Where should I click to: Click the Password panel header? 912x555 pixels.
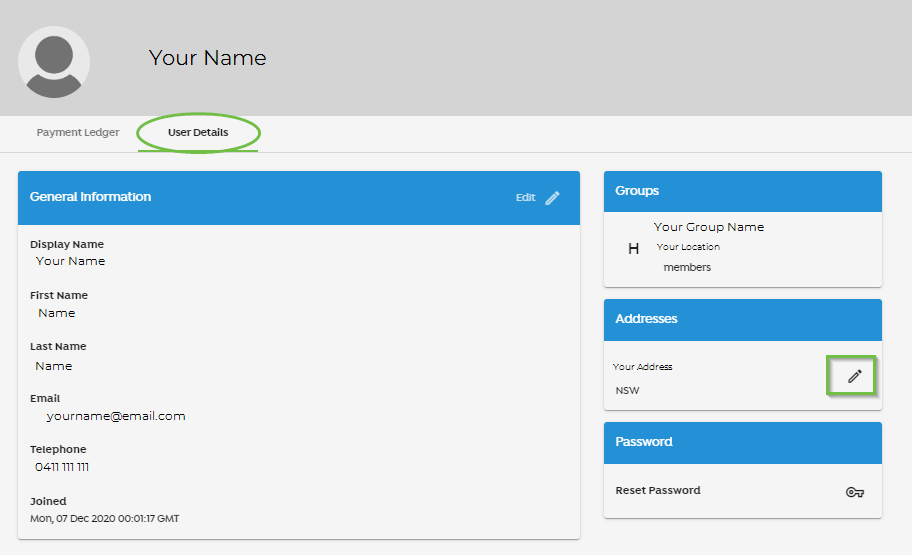(743, 443)
